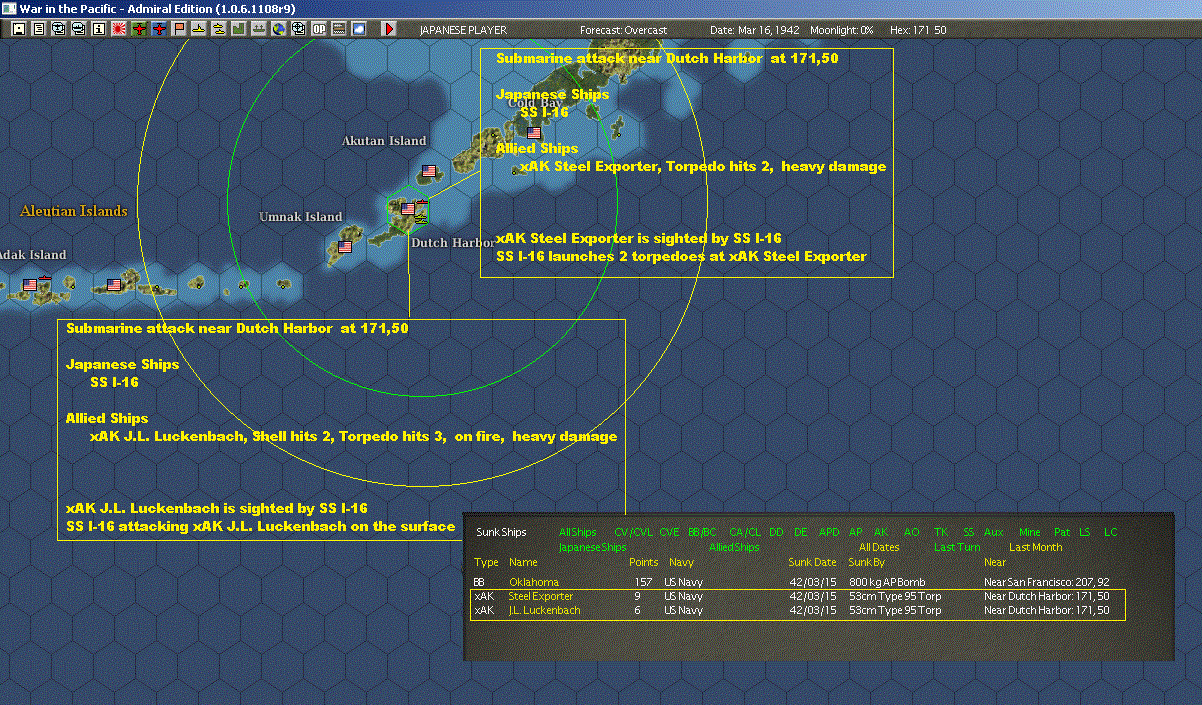This screenshot has height=705, width=1202.
Task: Select the US flag base on Adak Island
Action: point(30,285)
